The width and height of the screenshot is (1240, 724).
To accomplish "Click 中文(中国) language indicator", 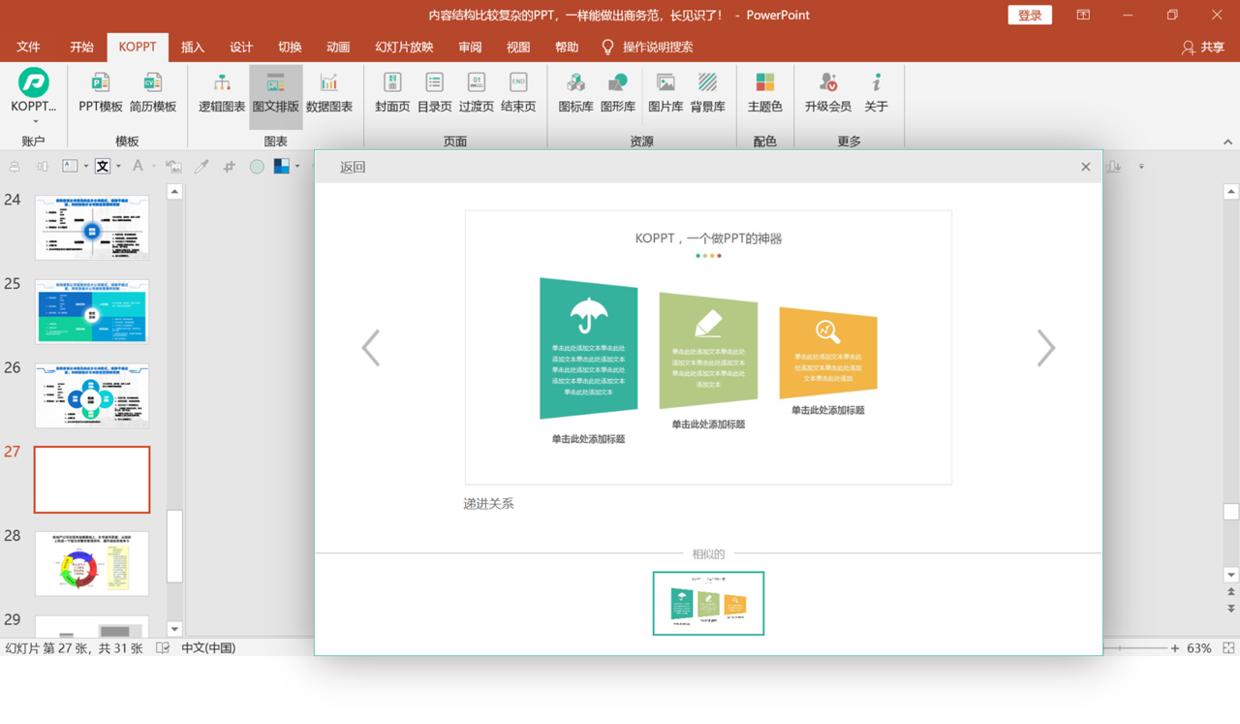I will 208,648.
